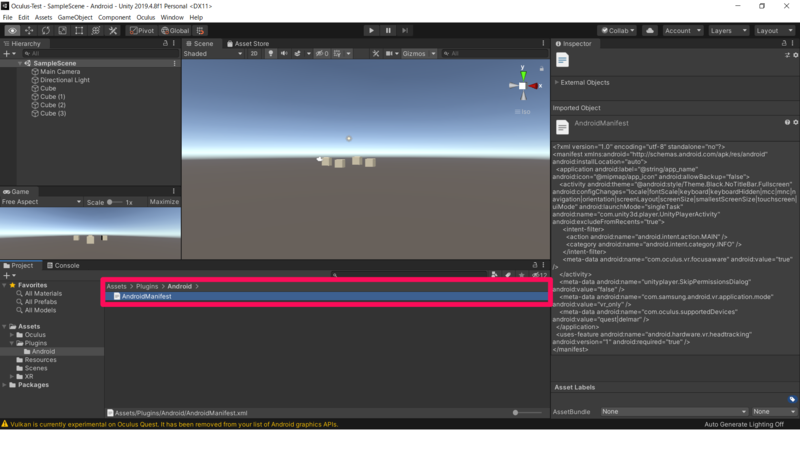Toggle hidden objects visibility count in Scene
Screen dimensions: 800x472
coord(321,54)
